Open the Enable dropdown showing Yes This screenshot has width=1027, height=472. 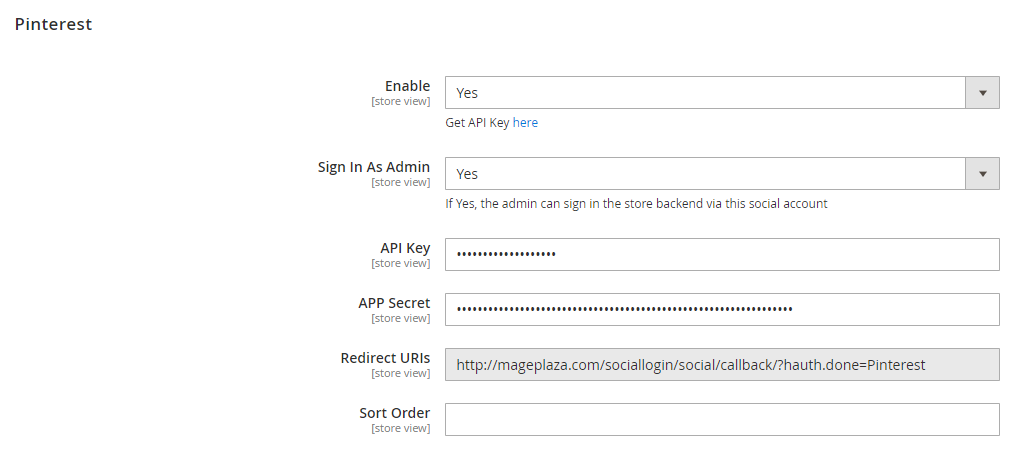705,93
